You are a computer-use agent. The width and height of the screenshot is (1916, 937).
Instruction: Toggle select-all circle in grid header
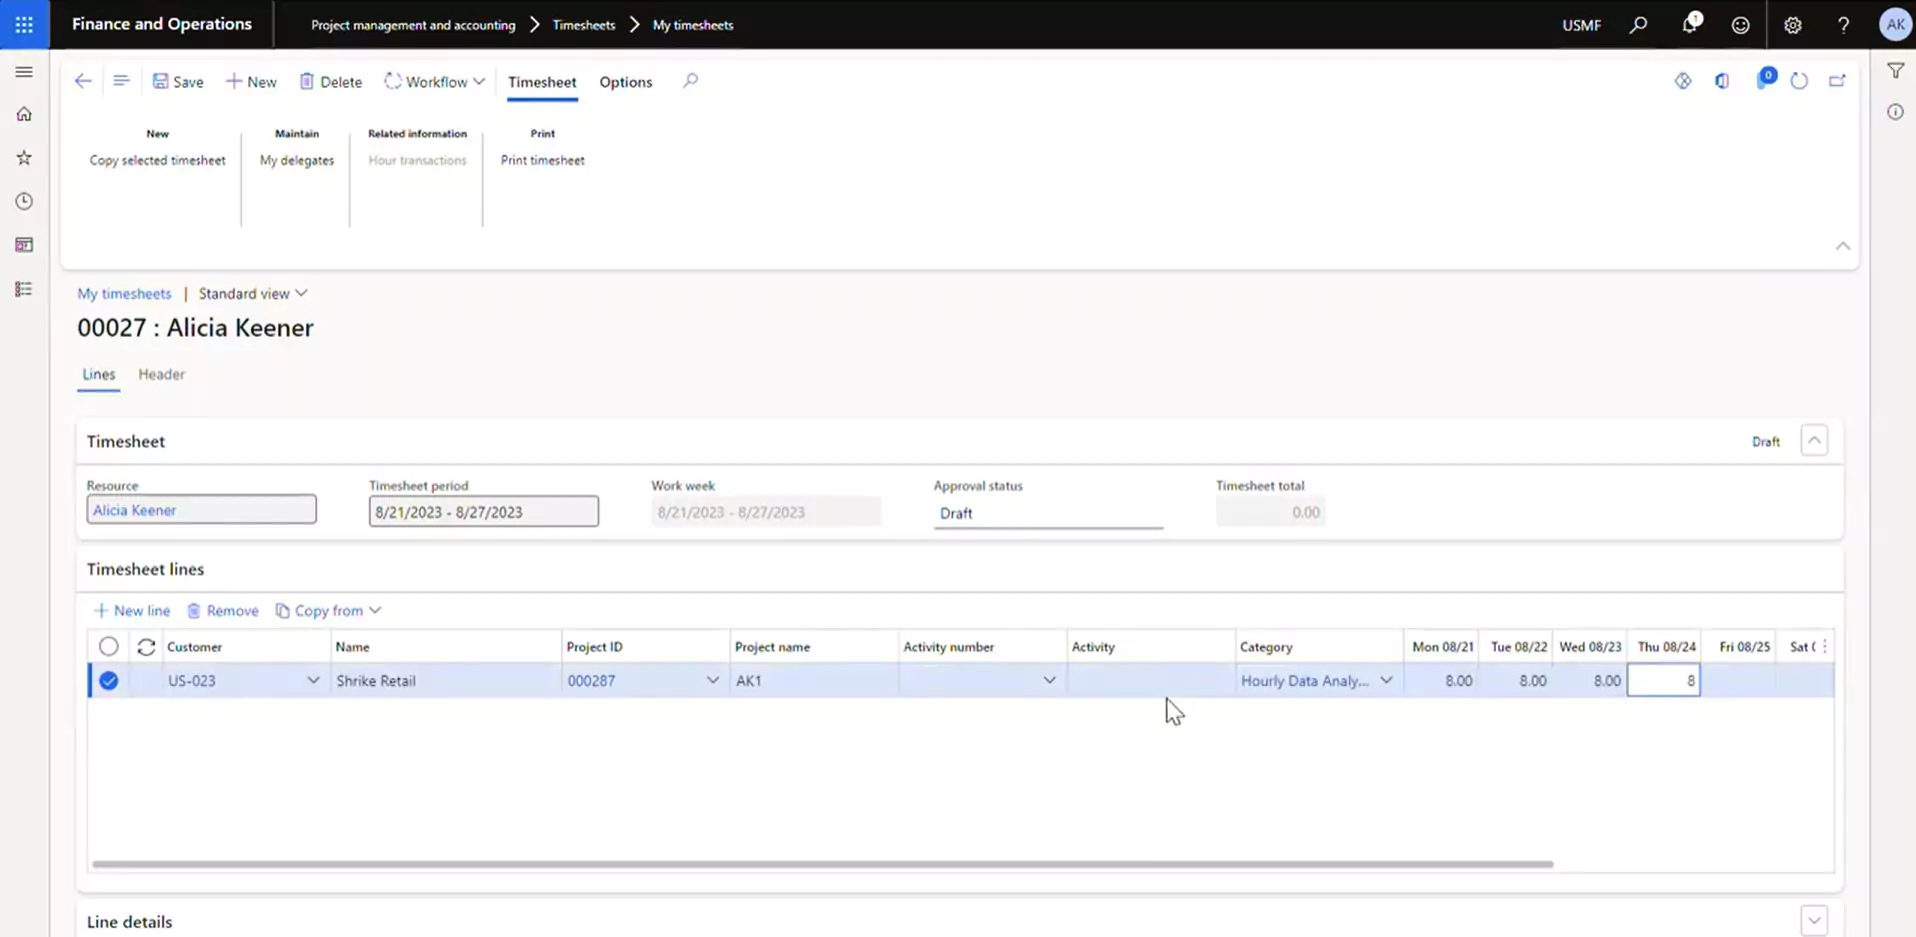(109, 647)
